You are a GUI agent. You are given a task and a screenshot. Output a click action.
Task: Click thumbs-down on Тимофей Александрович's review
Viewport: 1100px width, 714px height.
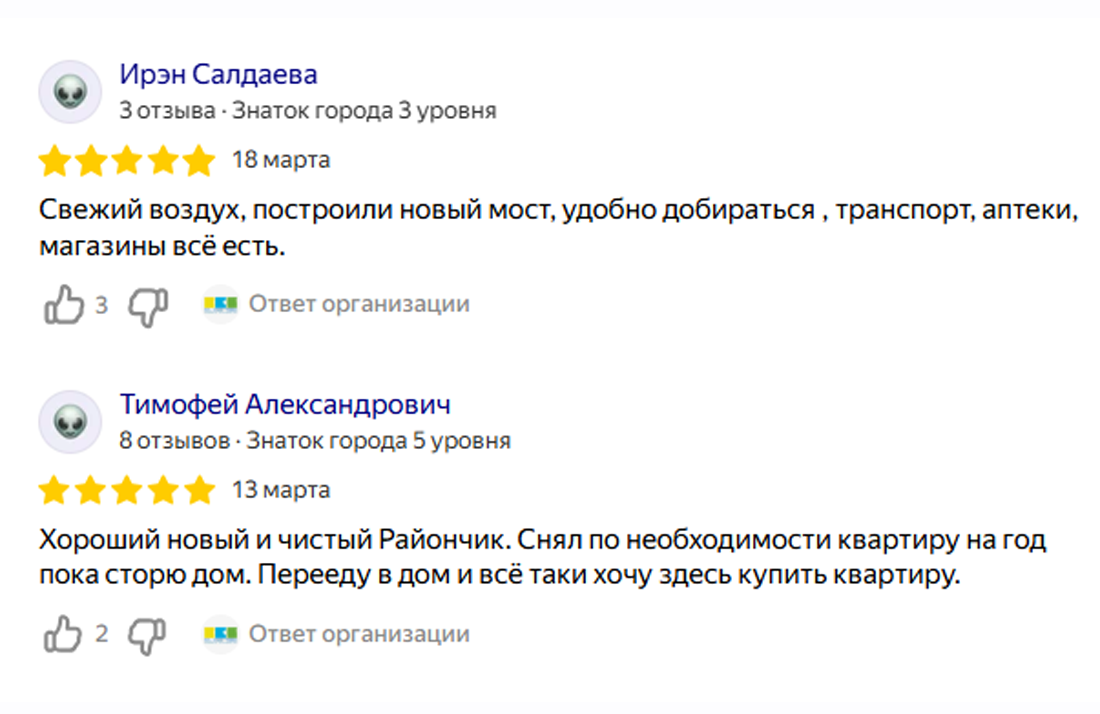147,637
